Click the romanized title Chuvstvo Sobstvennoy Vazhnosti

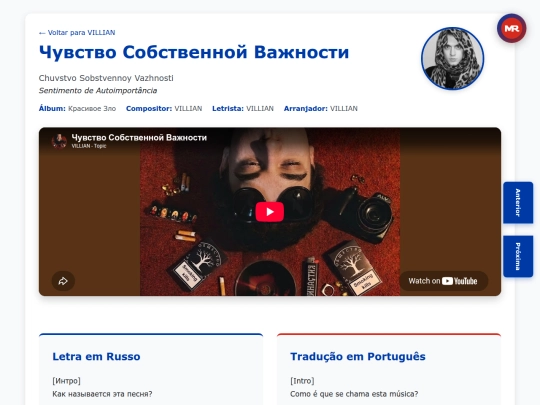(x=106, y=78)
